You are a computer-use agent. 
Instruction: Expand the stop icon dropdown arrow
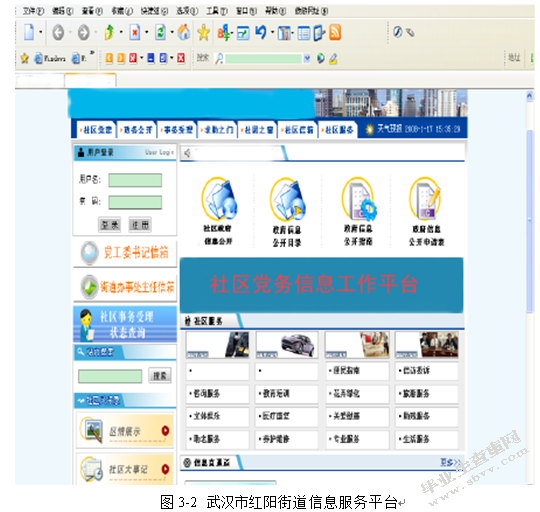pos(147,32)
